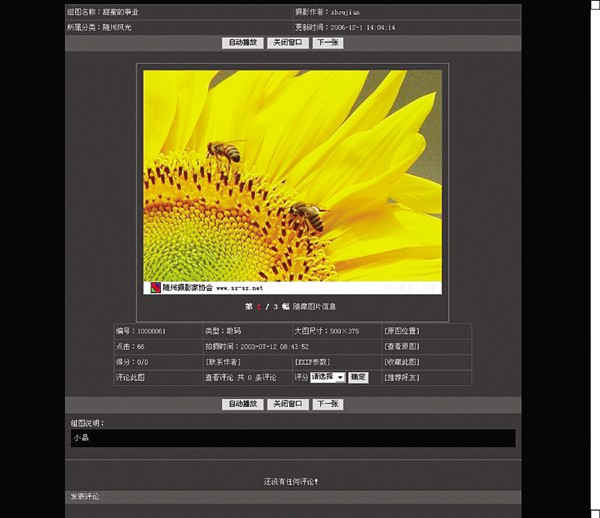
Task: Go to next image using top 下一张
Action: coord(327,43)
